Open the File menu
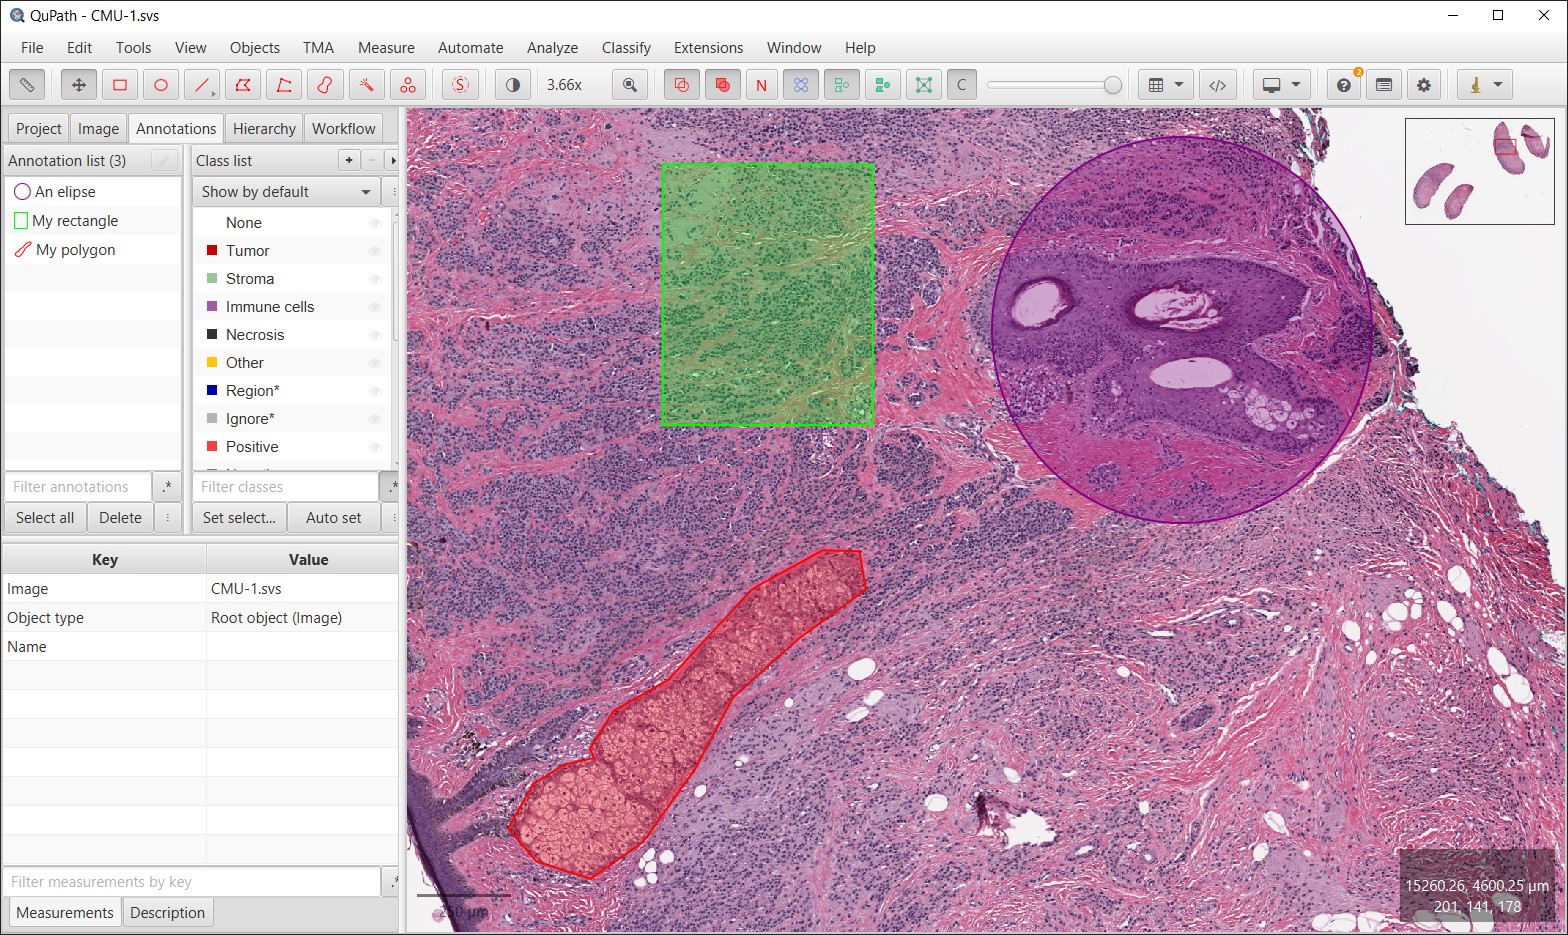The image size is (1568, 935). pyautogui.click(x=32, y=48)
